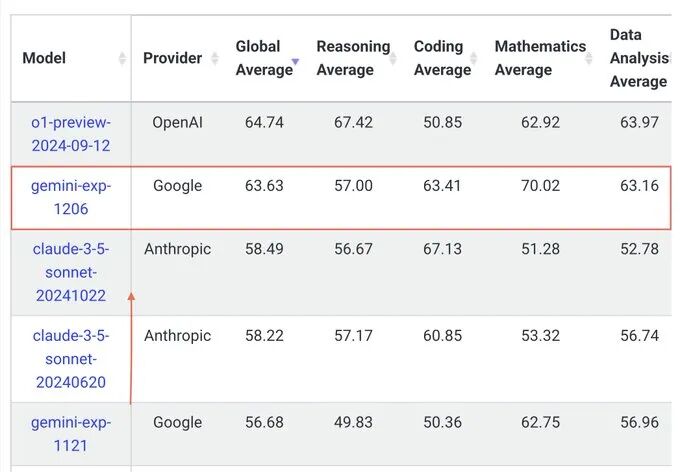Open o1-preview-2024-09-12 model link
680x472 pixels.
pos(71,134)
